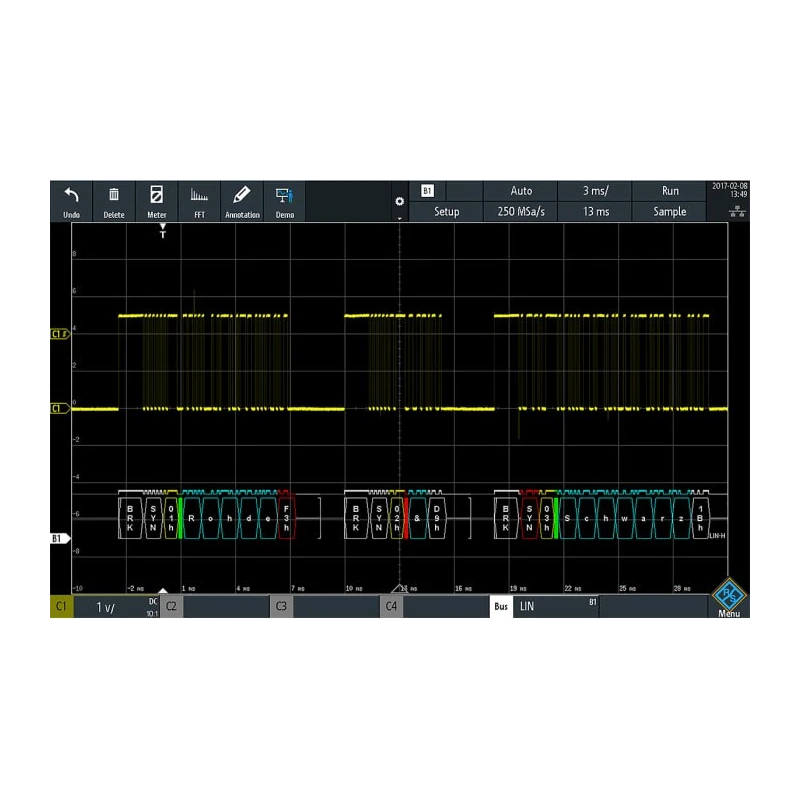Select the 02h identifier field
800x800 pixels.
(397, 518)
